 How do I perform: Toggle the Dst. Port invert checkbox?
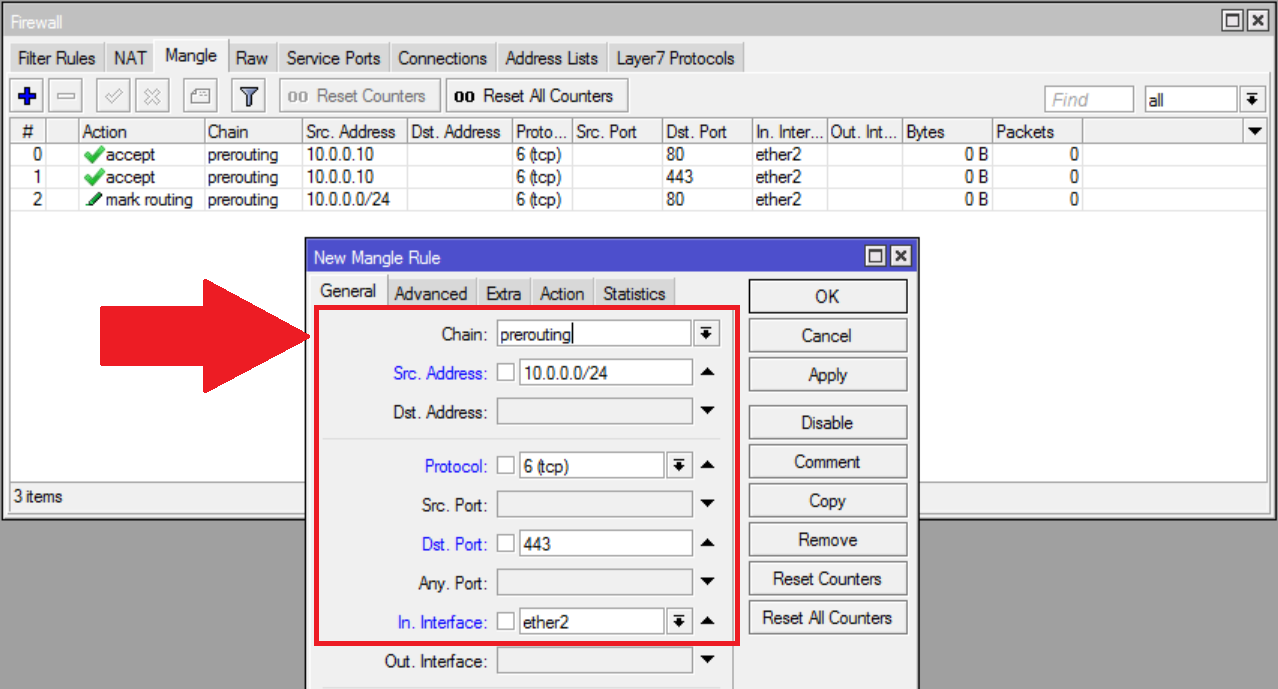coord(506,544)
